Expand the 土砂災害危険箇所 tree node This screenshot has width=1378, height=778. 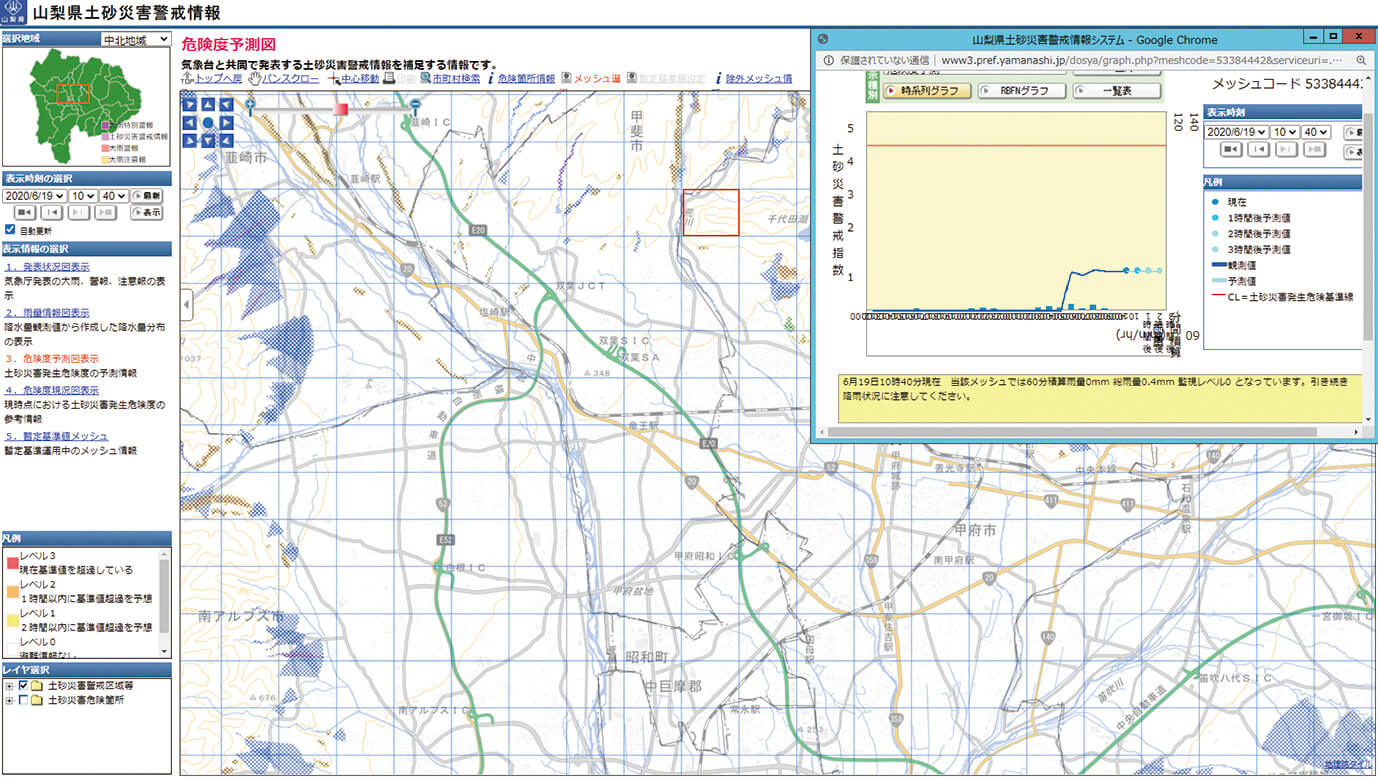(9, 700)
